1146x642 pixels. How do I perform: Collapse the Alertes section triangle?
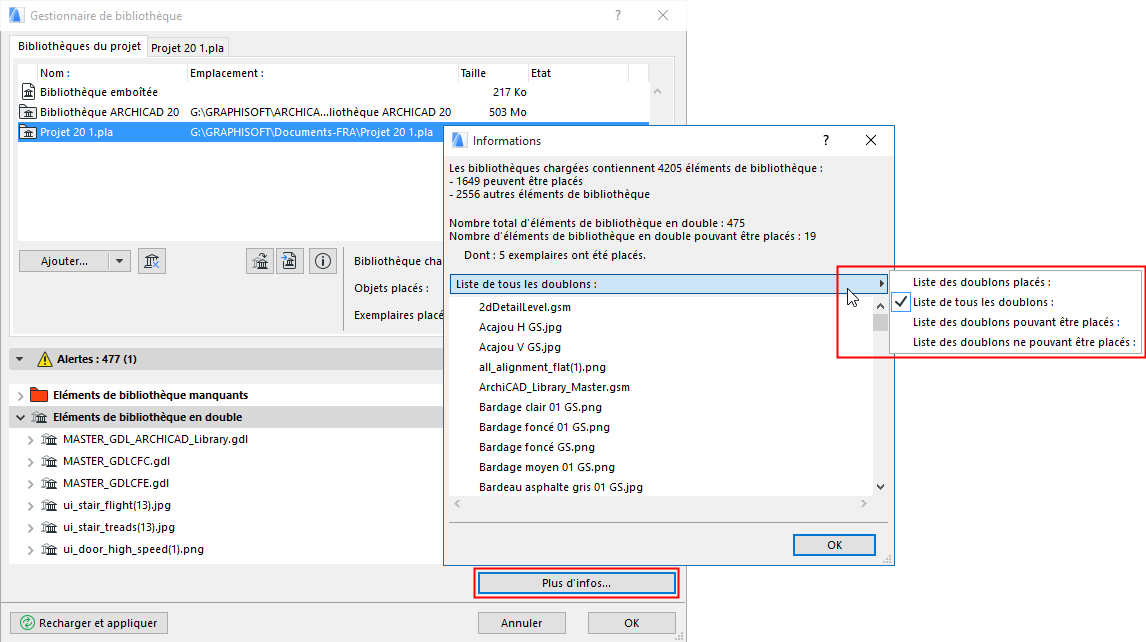(20, 359)
